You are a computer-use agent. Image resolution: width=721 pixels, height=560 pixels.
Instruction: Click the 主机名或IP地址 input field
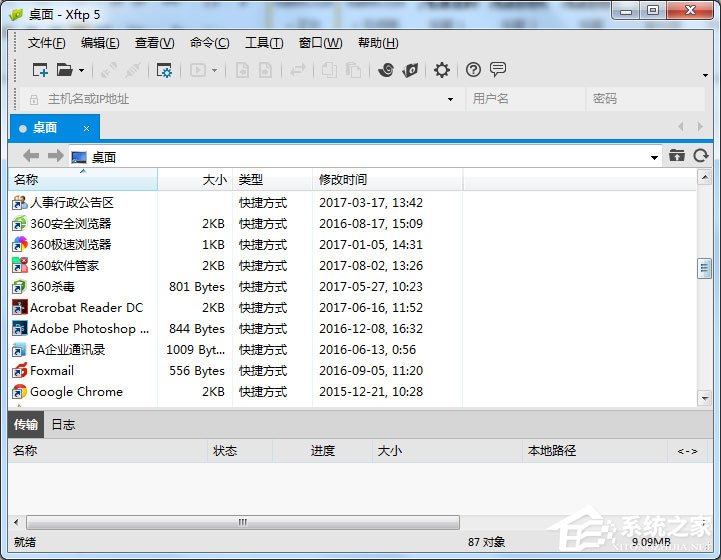(240, 99)
